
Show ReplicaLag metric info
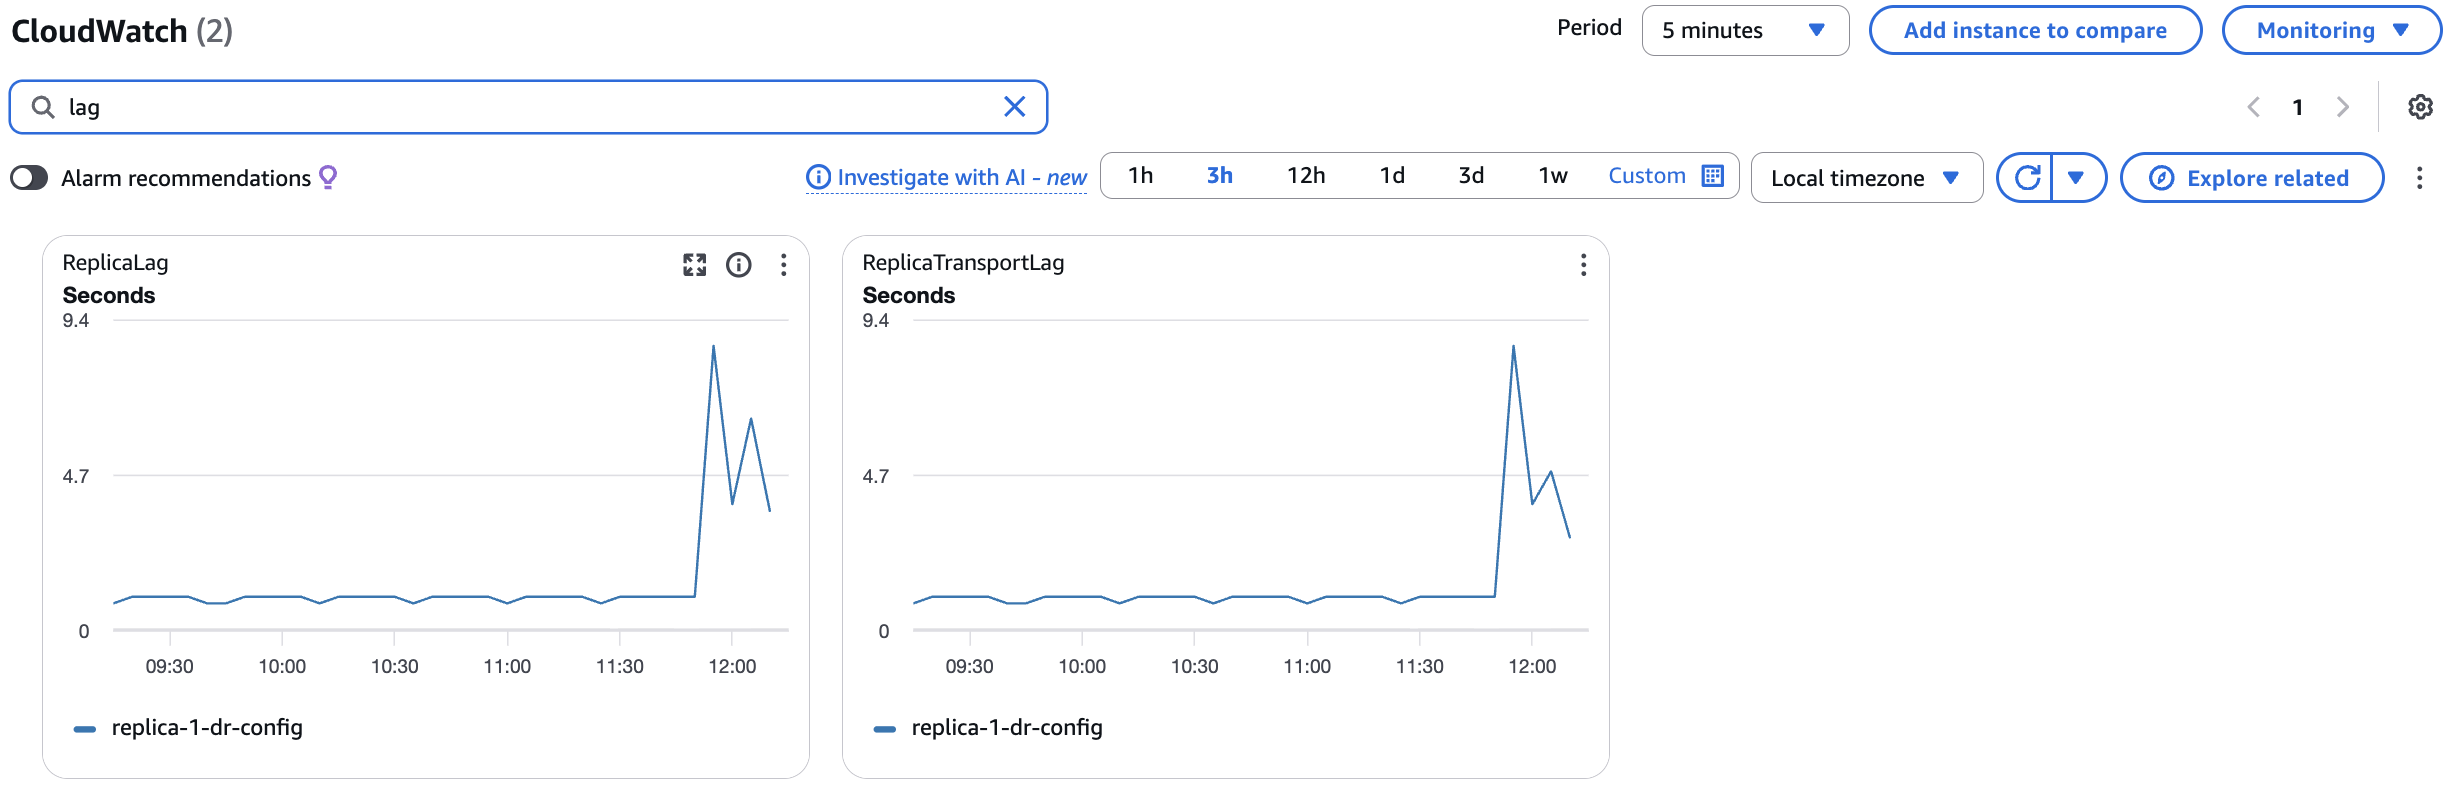[739, 265]
